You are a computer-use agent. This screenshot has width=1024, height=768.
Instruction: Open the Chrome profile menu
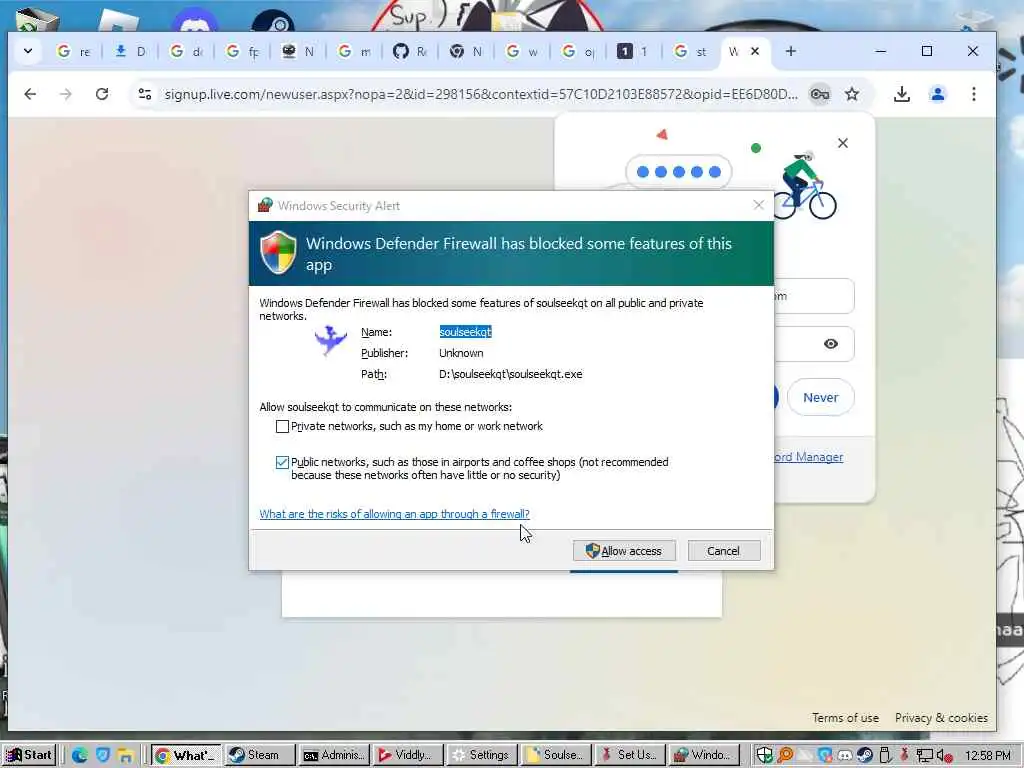938,94
